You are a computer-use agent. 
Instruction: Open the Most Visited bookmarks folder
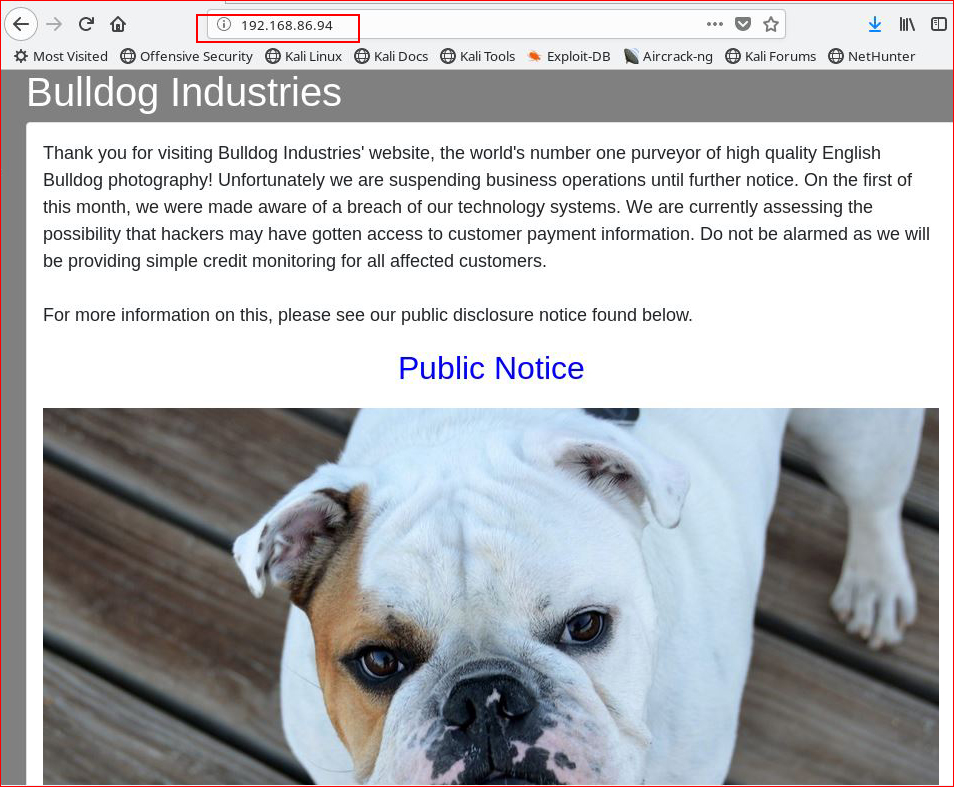point(61,57)
